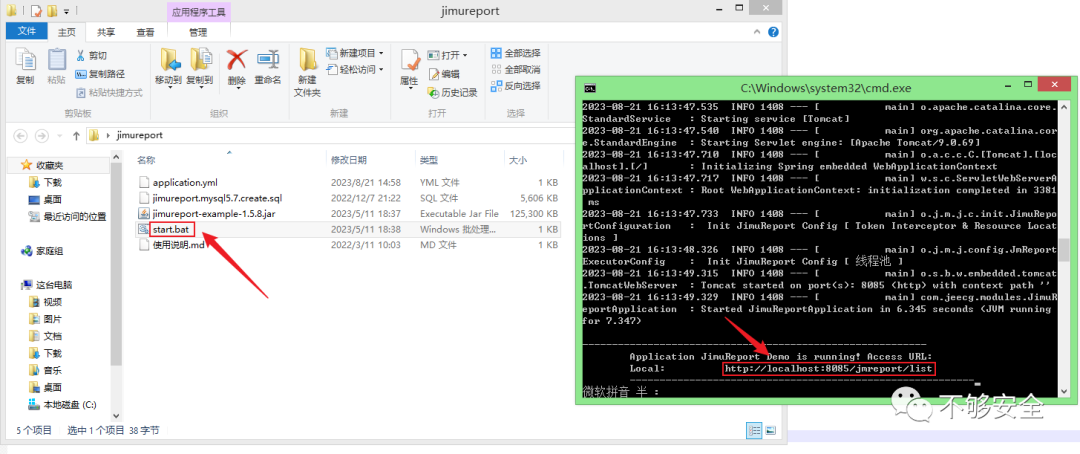Click the Back navigation arrow
This screenshot has width=1080, height=454.
[x=20, y=136]
